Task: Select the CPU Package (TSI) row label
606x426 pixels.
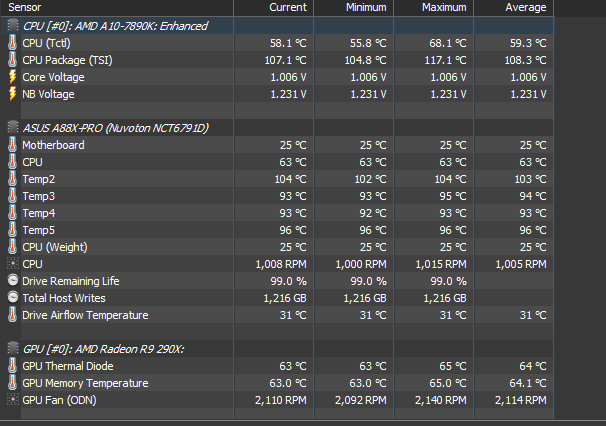Action: pyautogui.click(x=67, y=60)
